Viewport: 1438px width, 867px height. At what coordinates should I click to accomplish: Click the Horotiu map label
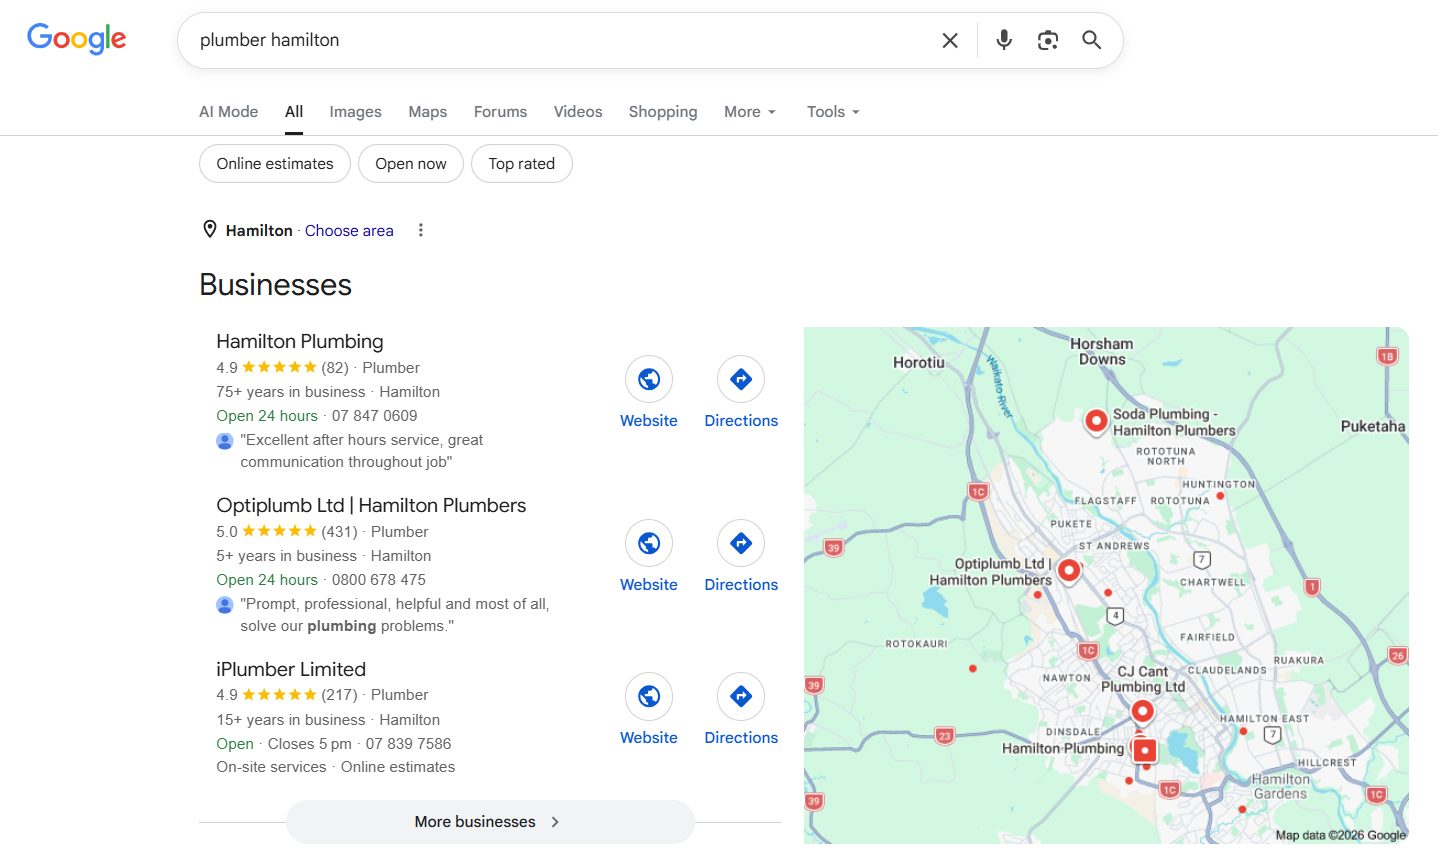point(919,363)
